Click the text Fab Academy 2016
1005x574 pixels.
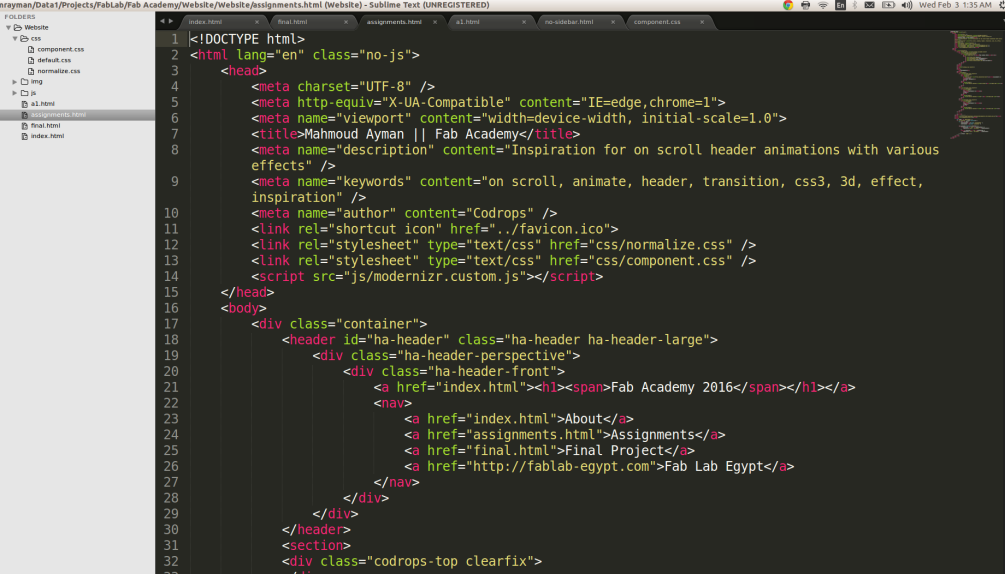[x=672, y=388]
